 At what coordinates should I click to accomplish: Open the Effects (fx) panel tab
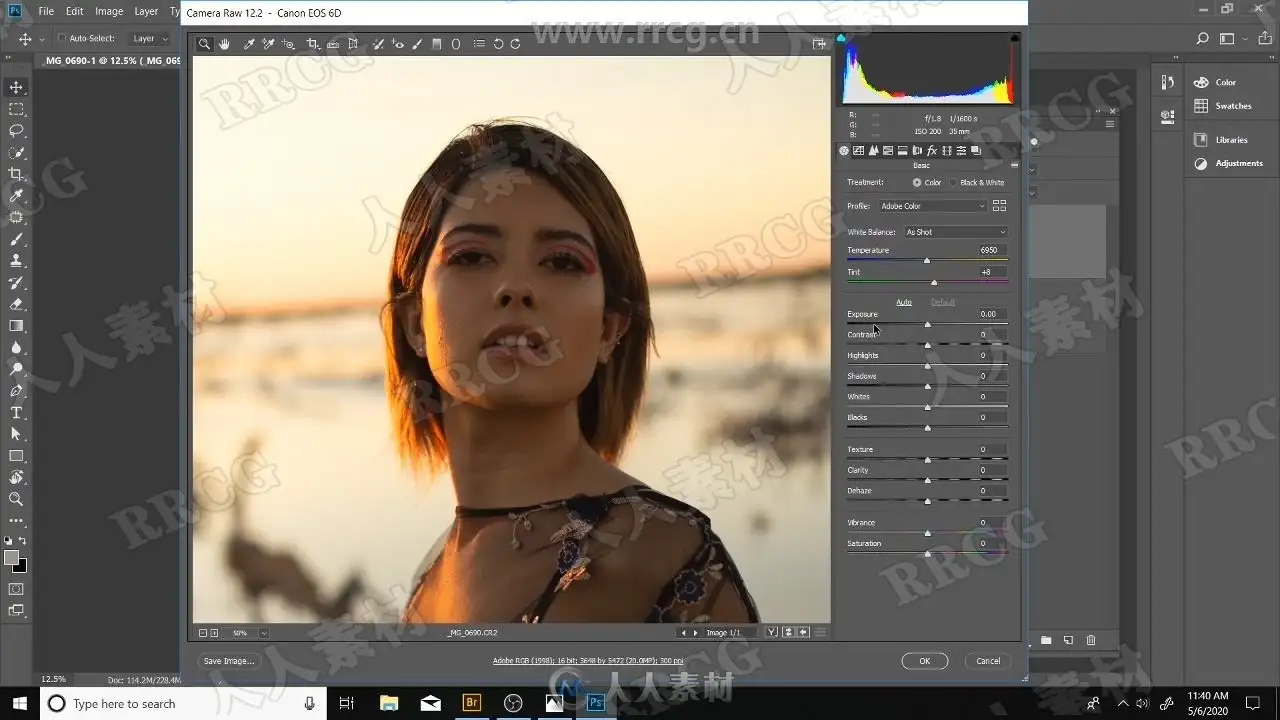tap(931, 151)
